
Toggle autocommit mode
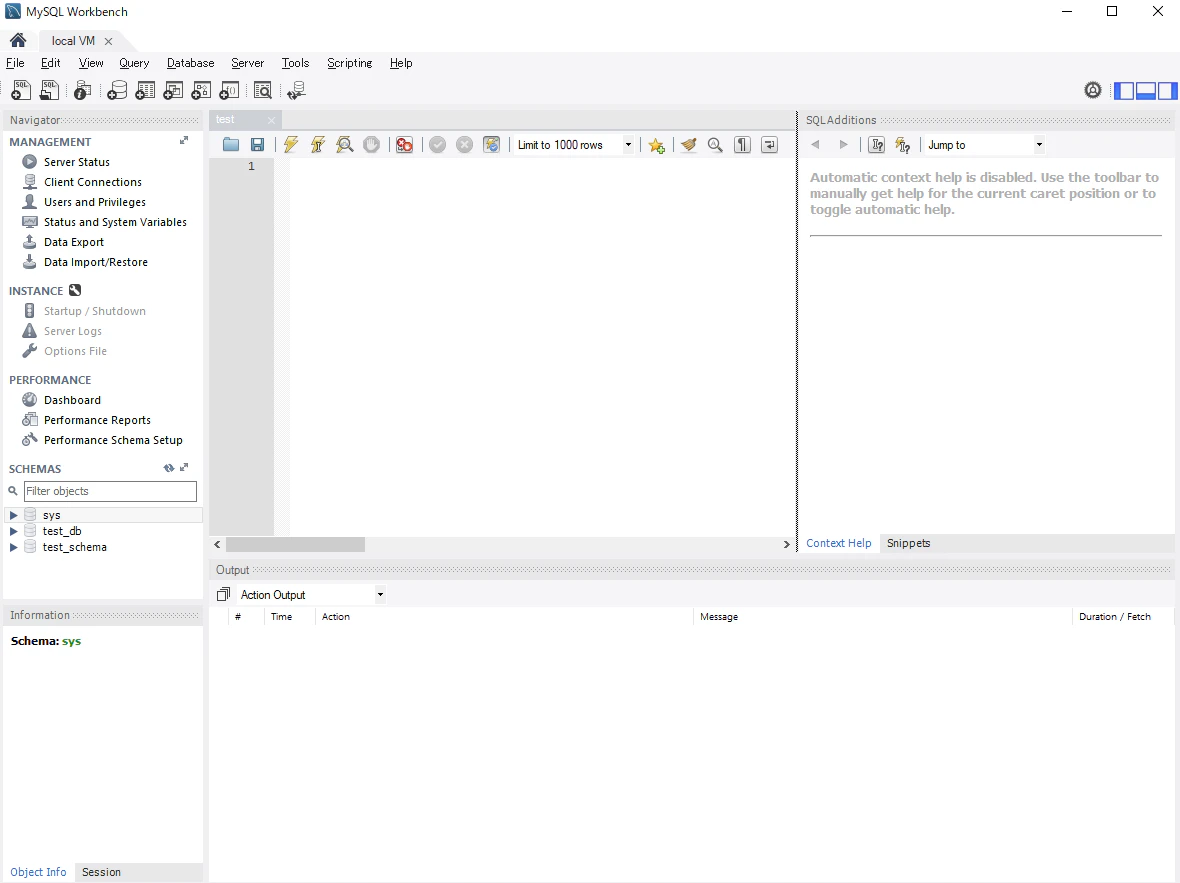(491, 145)
